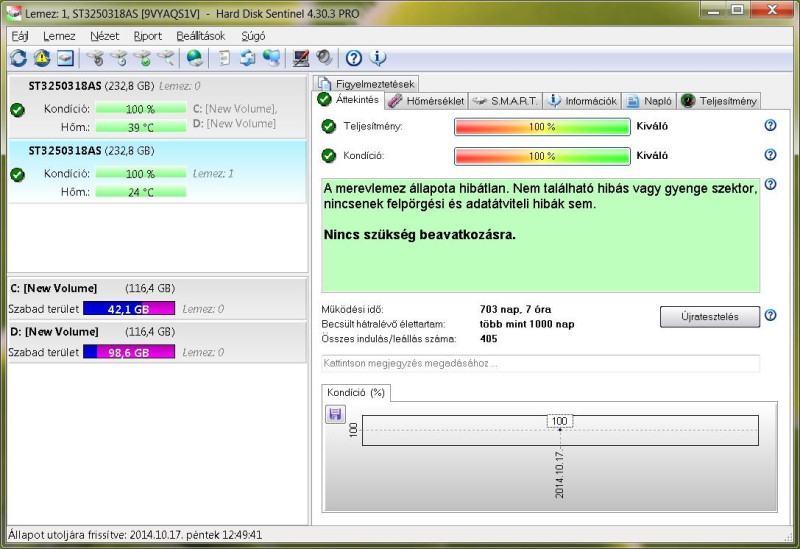Open the Nézet menu
The image size is (800, 549).
tap(105, 36)
